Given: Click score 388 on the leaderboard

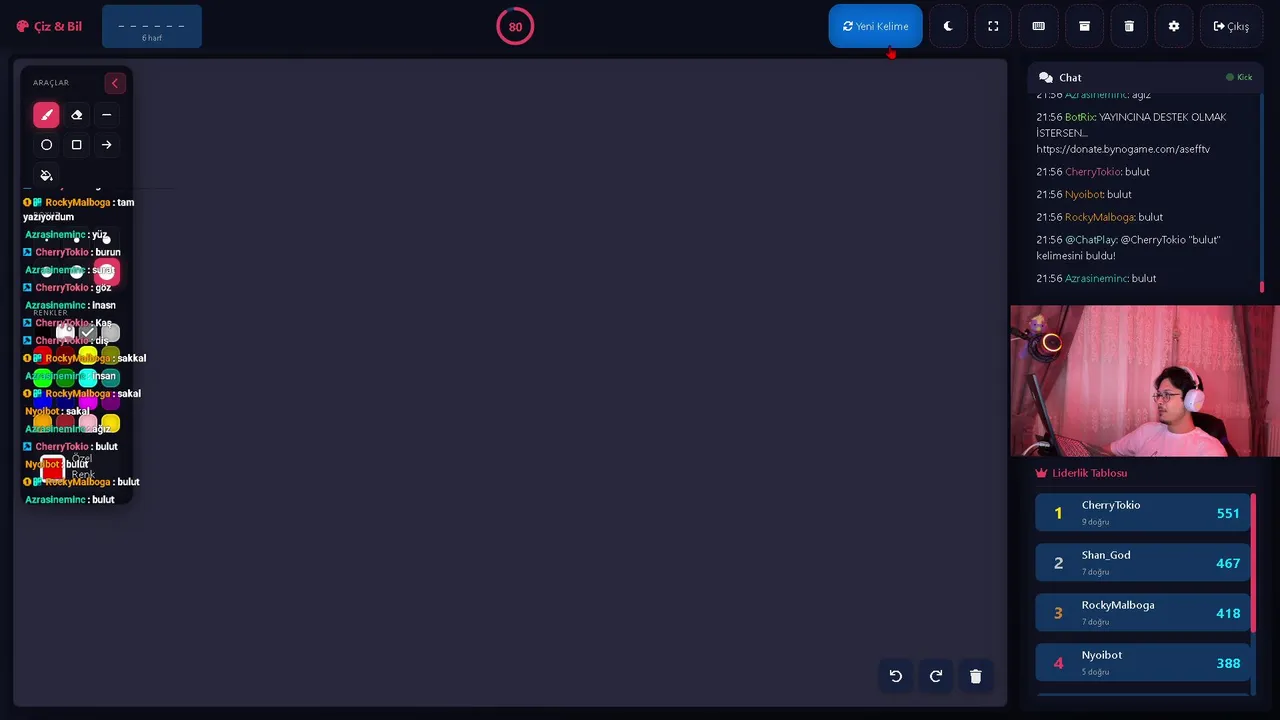Looking at the screenshot, I should pos(1228,663).
